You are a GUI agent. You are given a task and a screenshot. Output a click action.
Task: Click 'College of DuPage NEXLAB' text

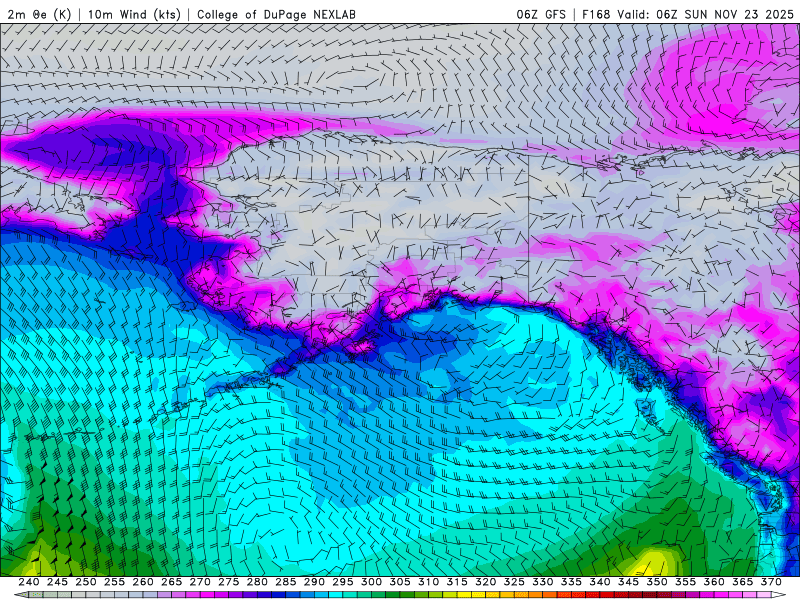(x=276, y=14)
